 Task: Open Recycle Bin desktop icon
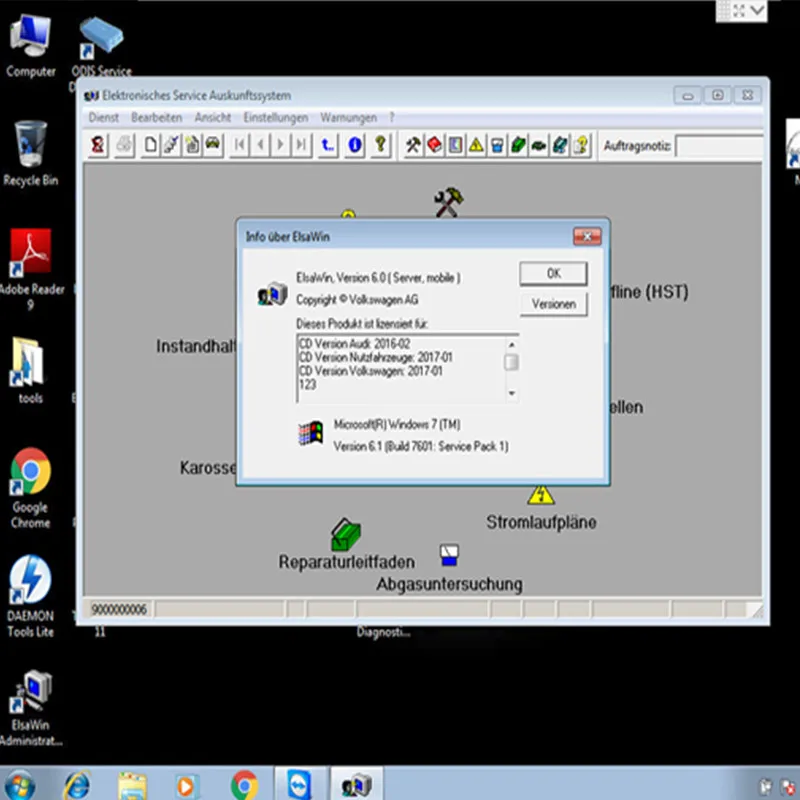(x=31, y=153)
